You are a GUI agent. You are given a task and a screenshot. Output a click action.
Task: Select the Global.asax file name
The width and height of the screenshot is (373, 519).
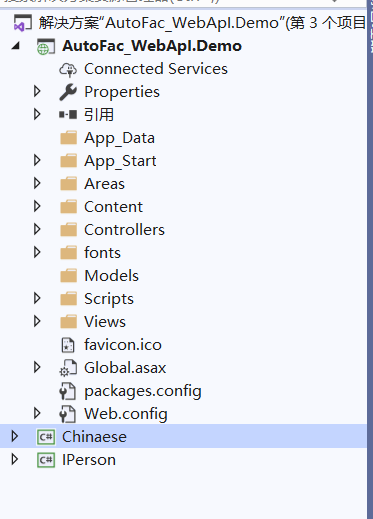125,368
